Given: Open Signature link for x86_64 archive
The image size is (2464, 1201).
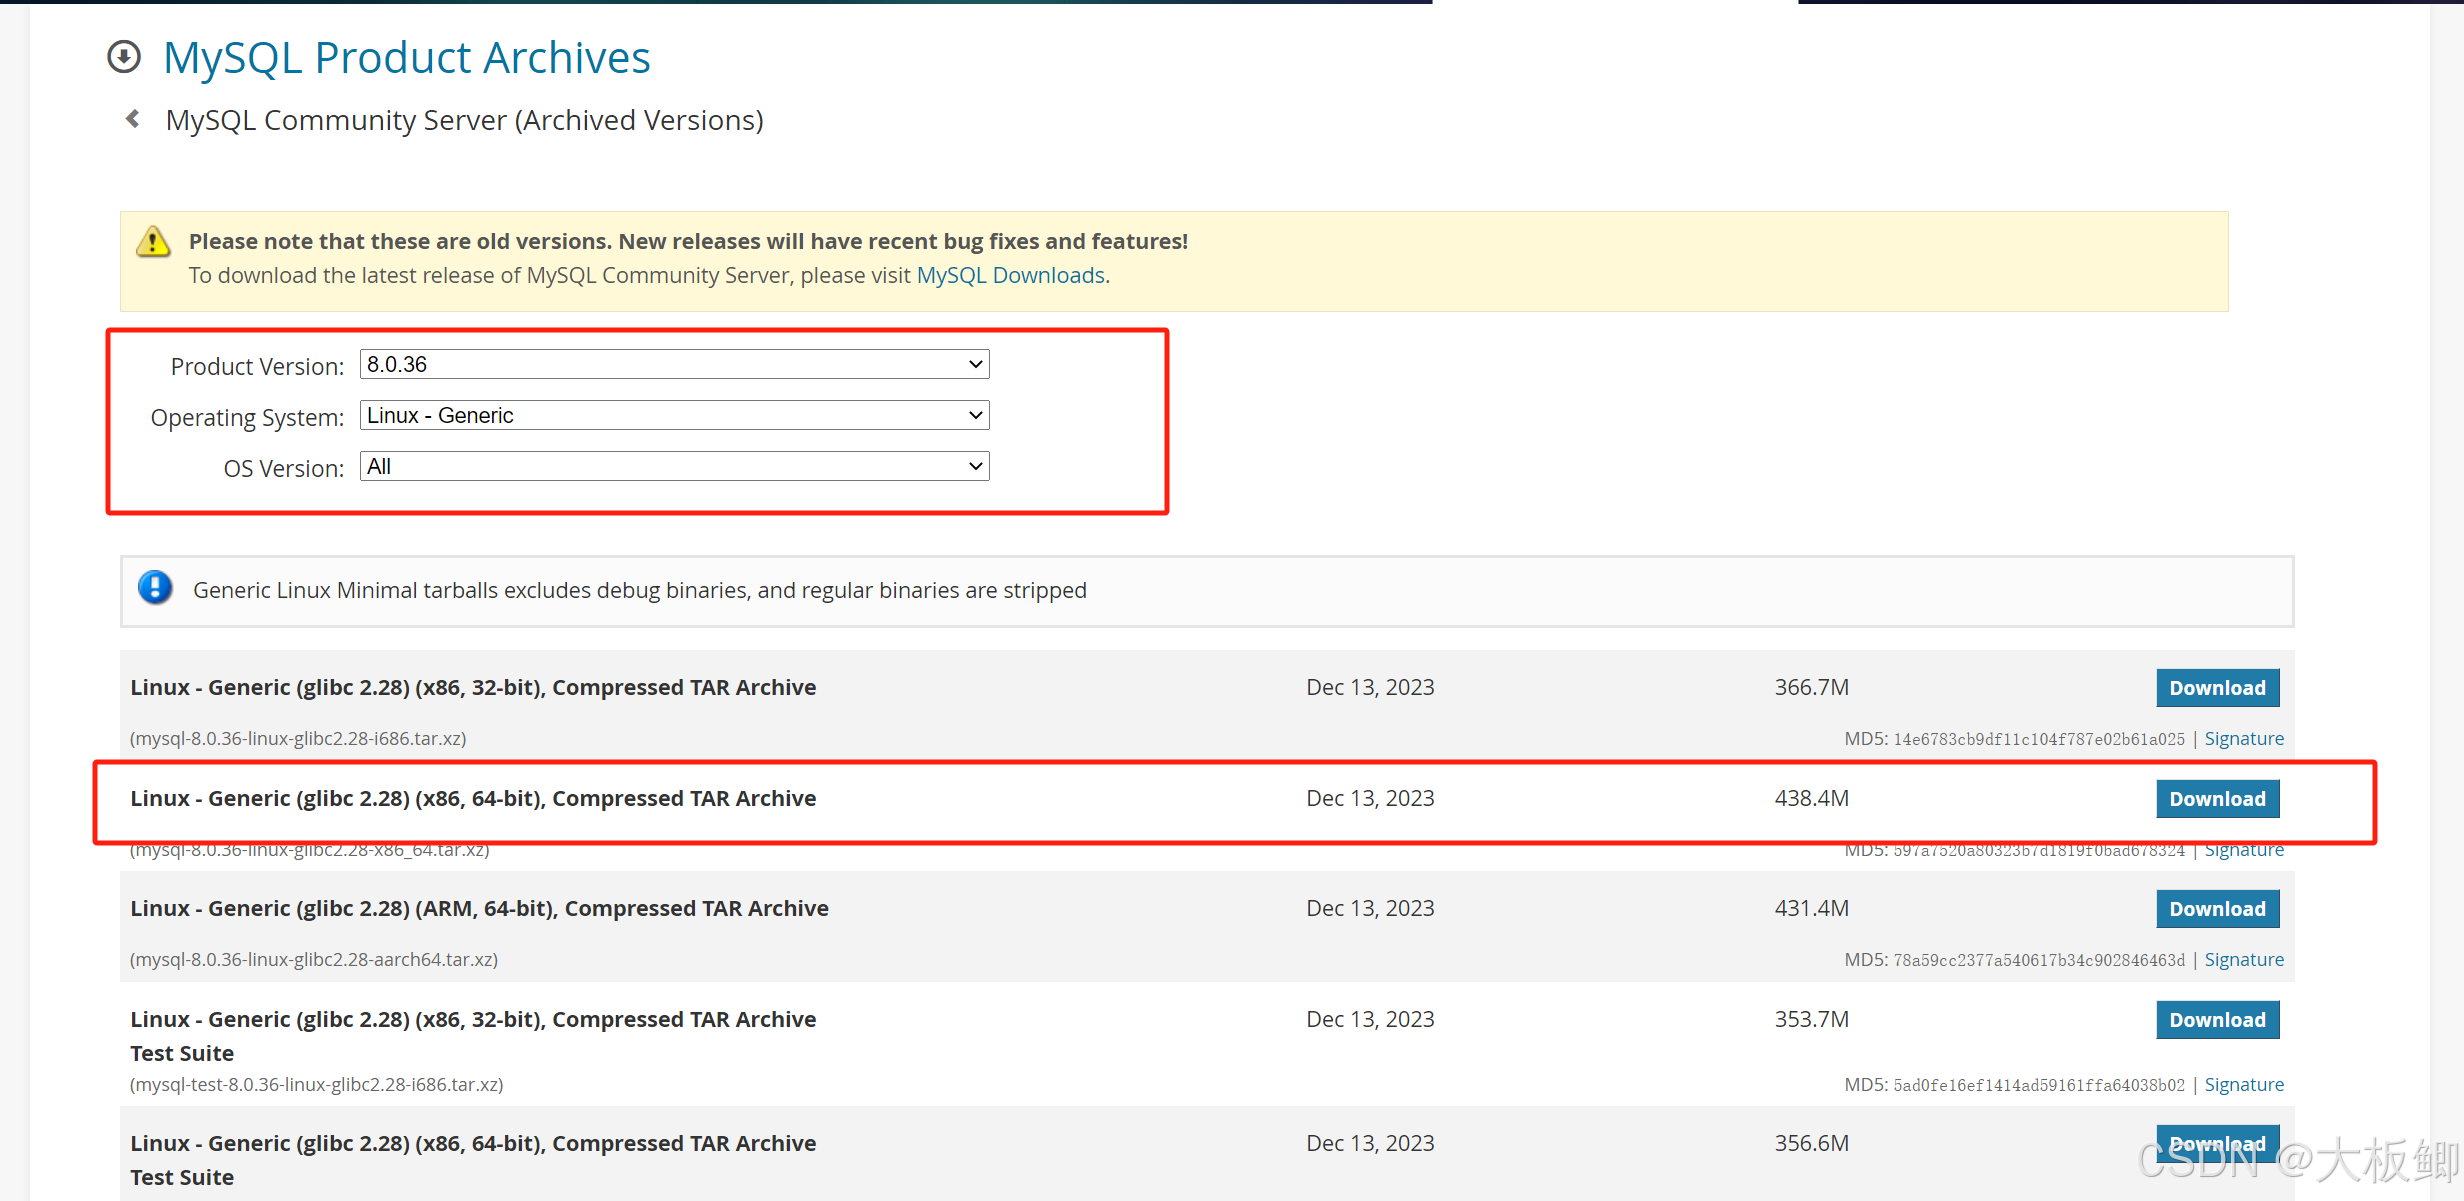Looking at the screenshot, I should (x=2243, y=852).
